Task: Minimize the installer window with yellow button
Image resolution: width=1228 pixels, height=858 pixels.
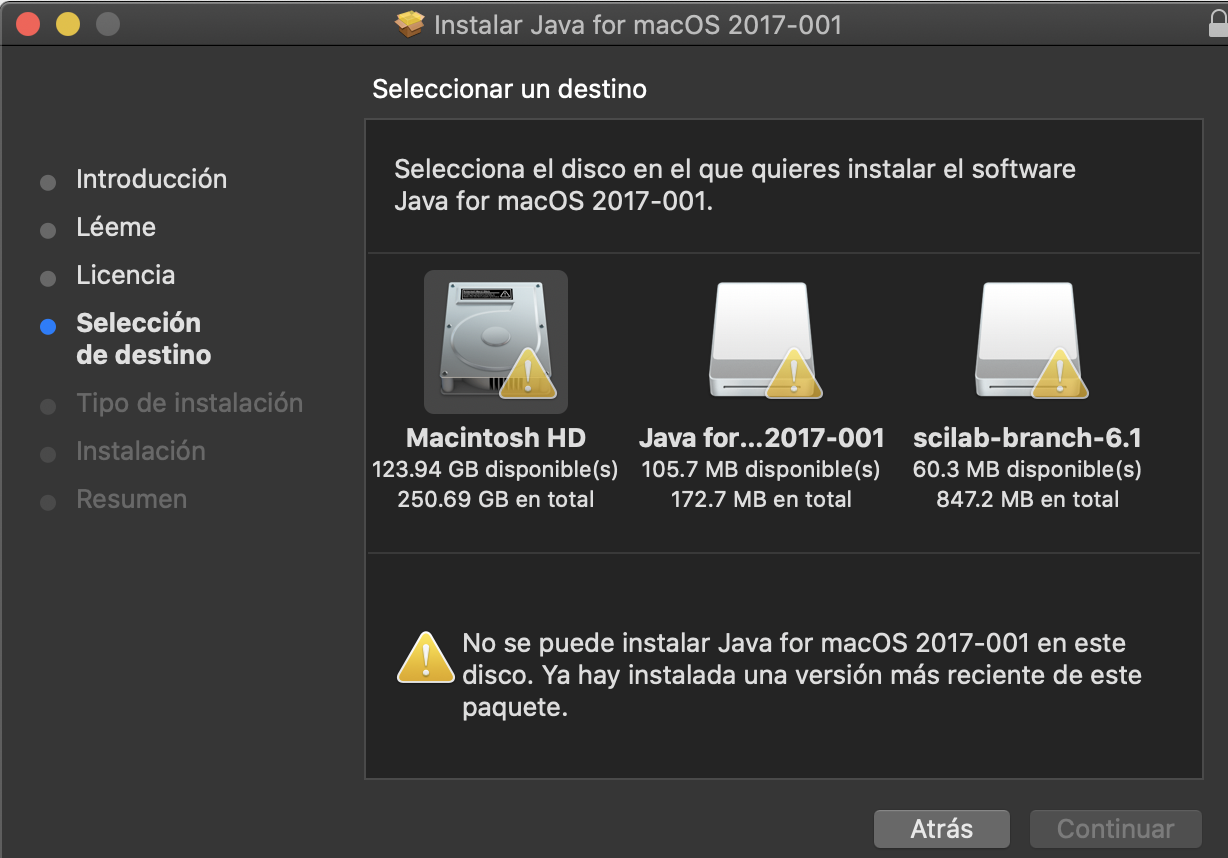Action: (x=67, y=23)
